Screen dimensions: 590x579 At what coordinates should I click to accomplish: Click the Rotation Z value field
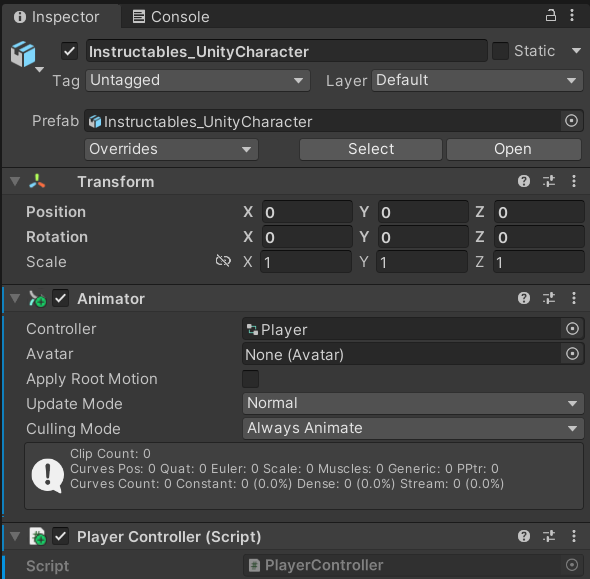539,237
